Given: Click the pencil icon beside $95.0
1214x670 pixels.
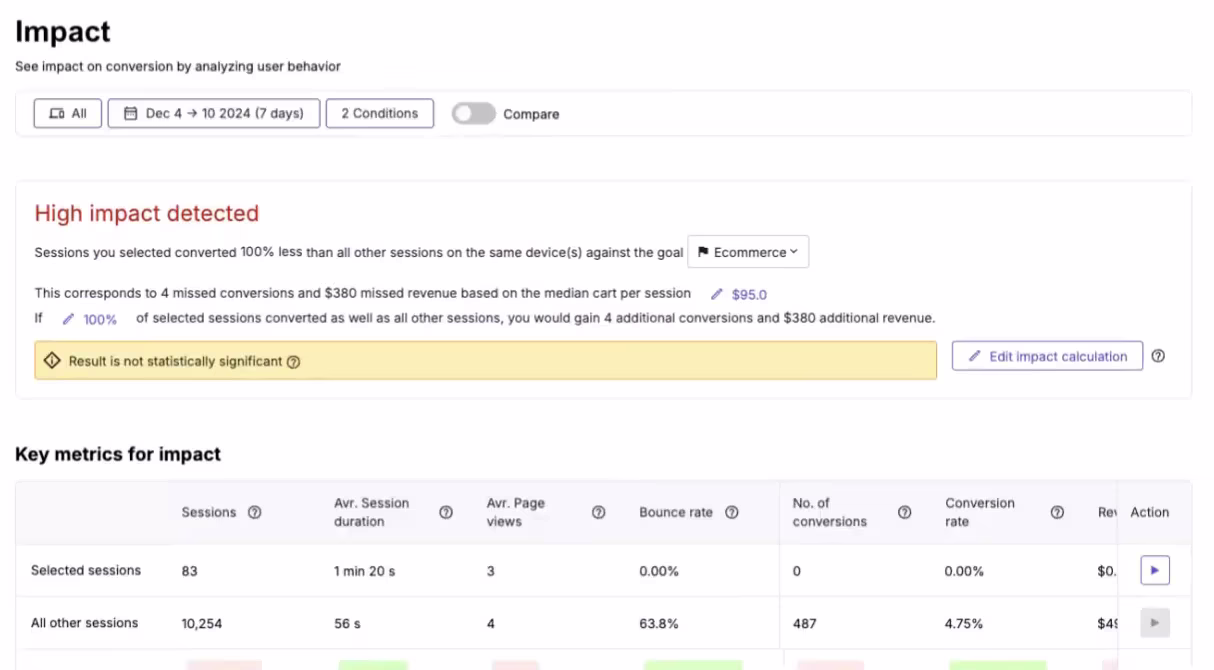Looking at the screenshot, I should (x=716, y=295).
